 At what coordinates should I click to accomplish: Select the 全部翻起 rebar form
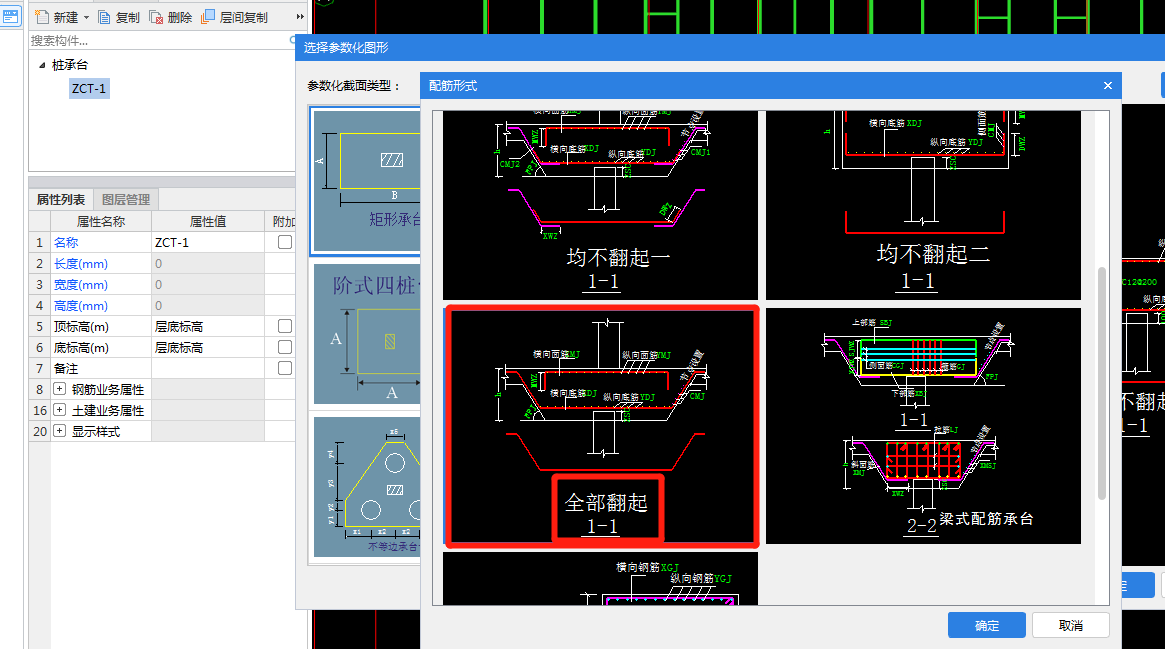600,426
